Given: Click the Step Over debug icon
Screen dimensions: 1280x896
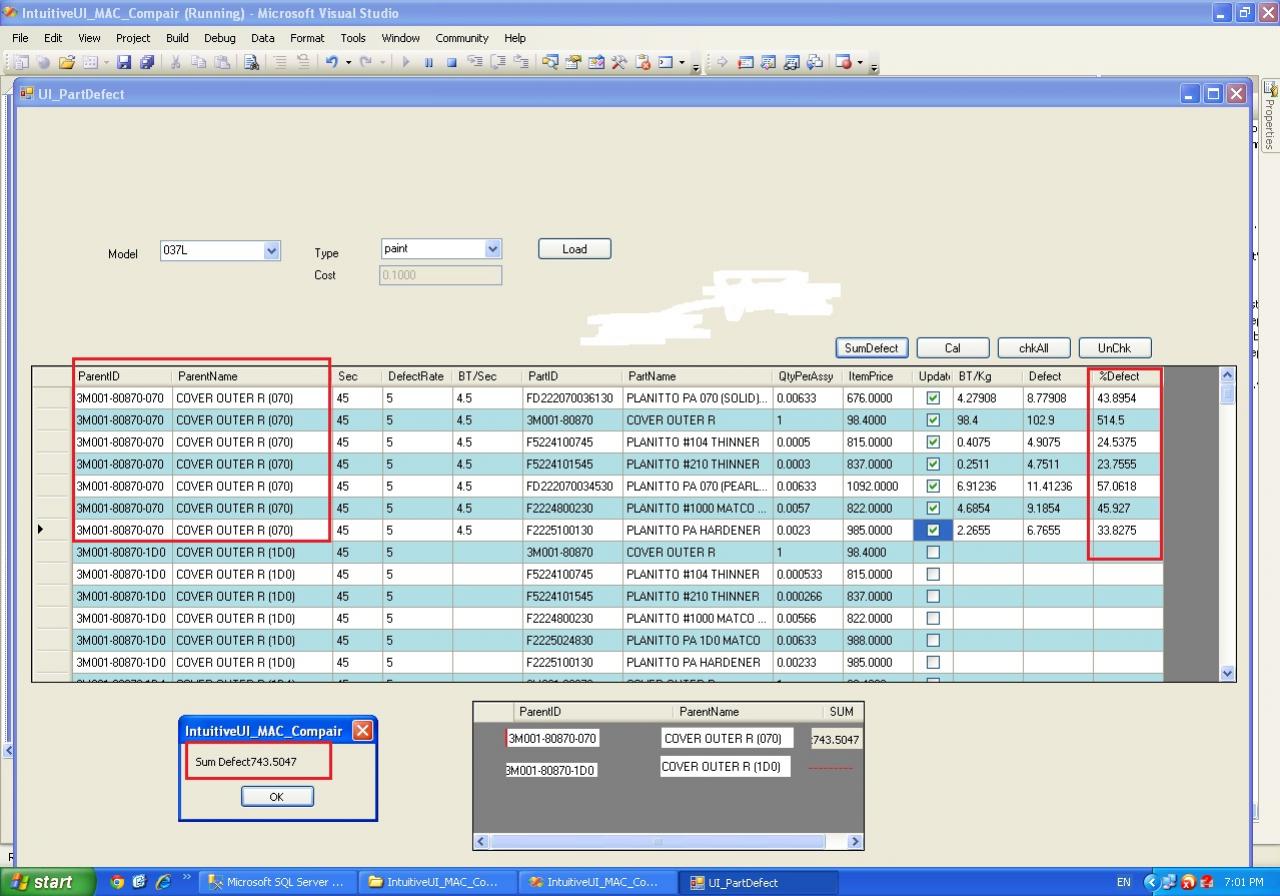Looking at the screenshot, I should click(498, 62).
